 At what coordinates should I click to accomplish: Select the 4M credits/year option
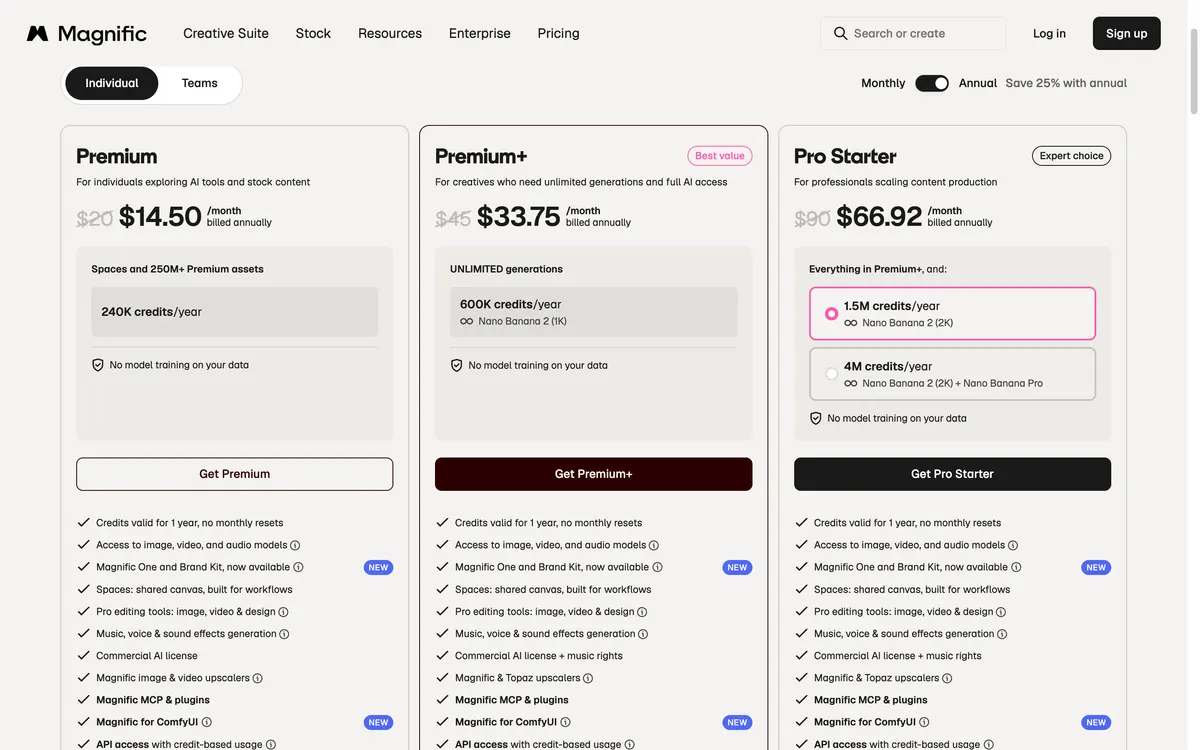coord(952,374)
